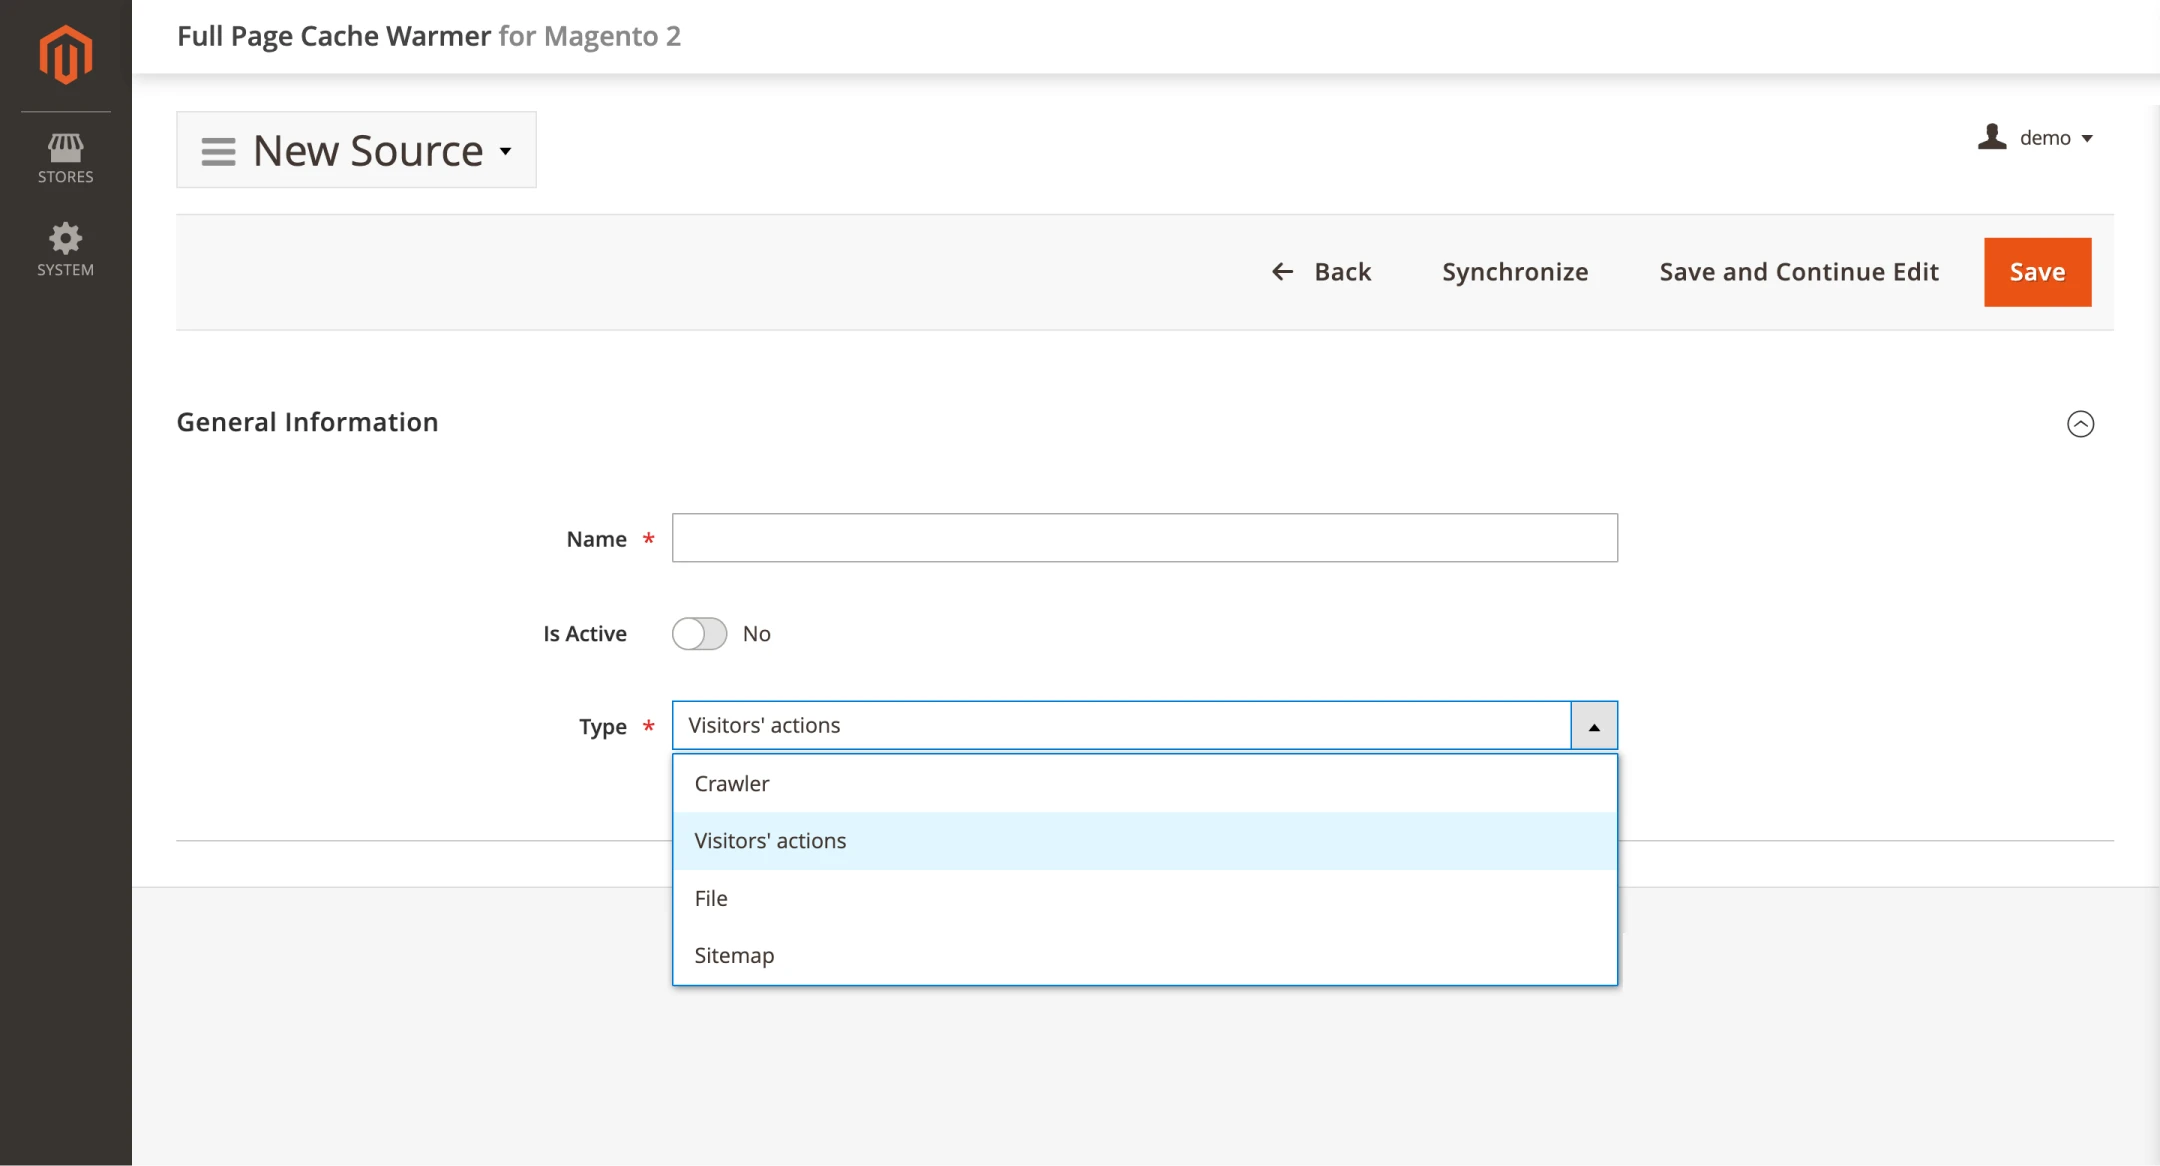Image resolution: width=2160 pixels, height=1166 pixels.
Task: Click the Type select box showing Visitors' actions
Action: (x=1120, y=726)
